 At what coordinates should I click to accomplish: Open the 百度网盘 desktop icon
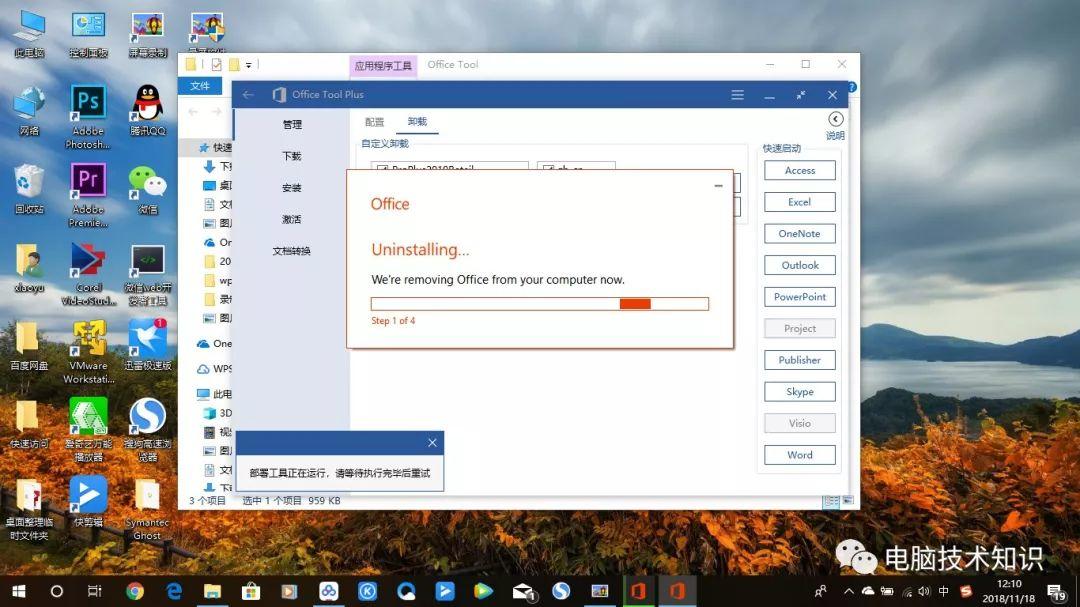(x=29, y=346)
